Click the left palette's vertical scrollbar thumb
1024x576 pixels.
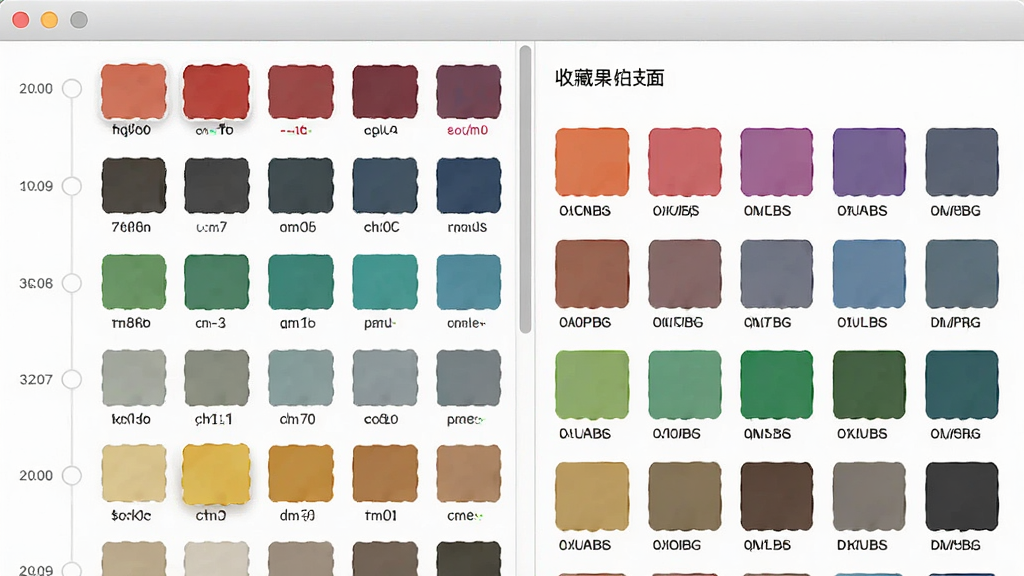(x=525, y=189)
